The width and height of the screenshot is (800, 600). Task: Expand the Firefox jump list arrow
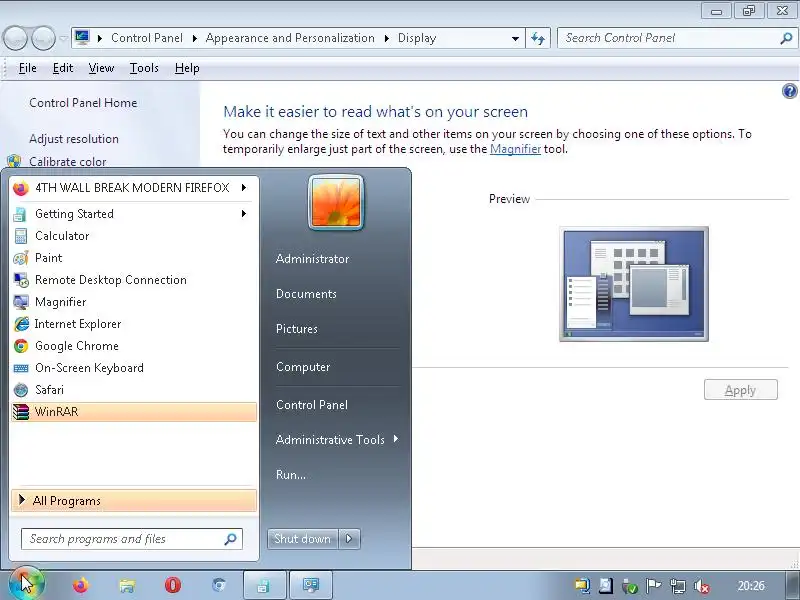tap(244, 188)
